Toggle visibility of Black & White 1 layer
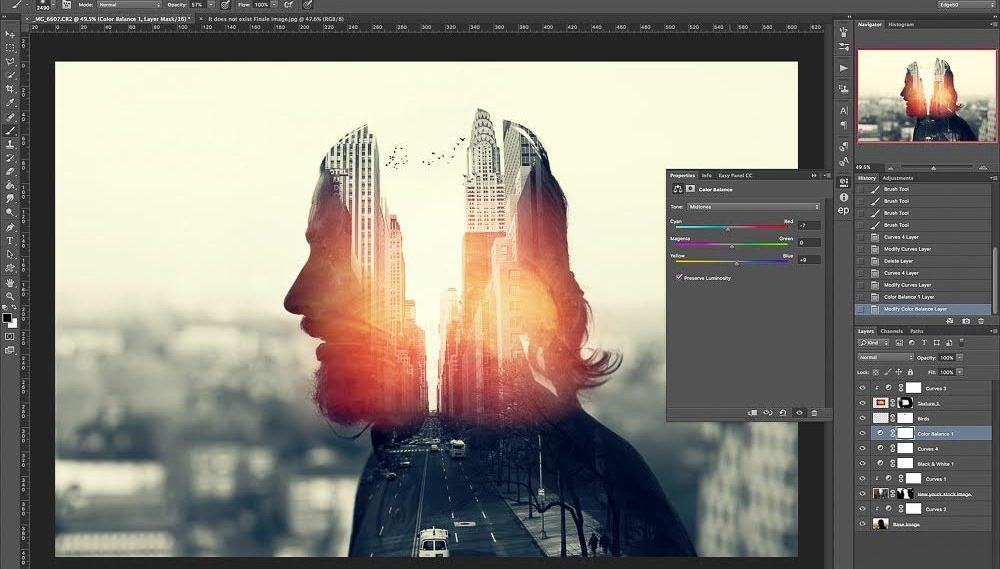The image size is (1000, 569). pyautogui.click(x=862, y=464)
